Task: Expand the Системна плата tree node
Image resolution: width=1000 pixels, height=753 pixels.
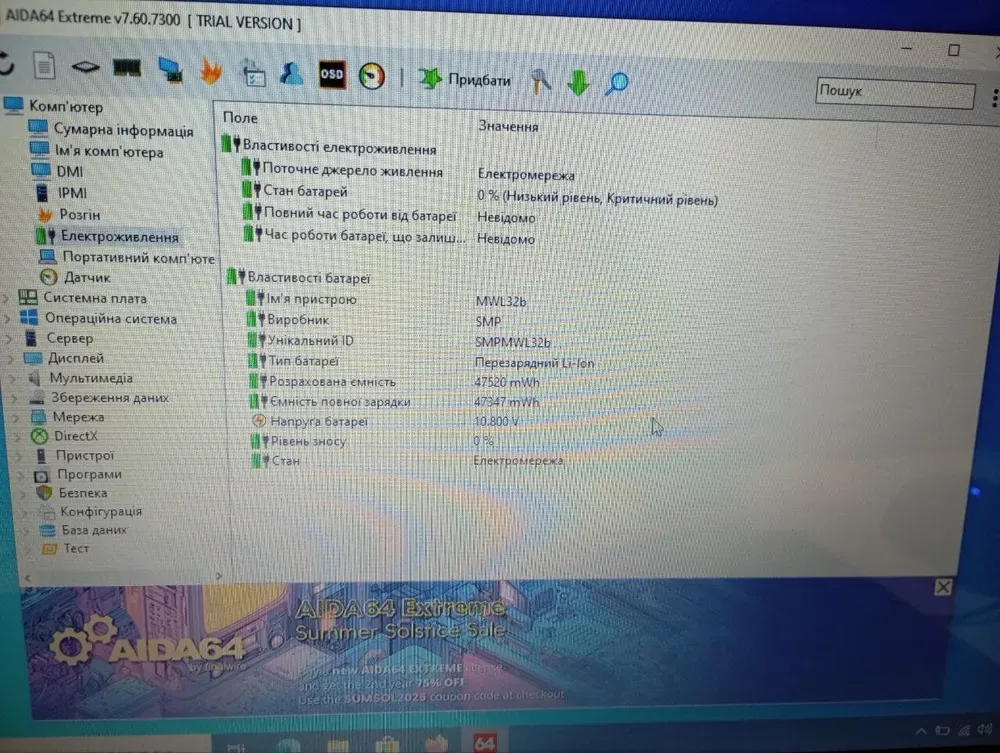Action: 8,298
